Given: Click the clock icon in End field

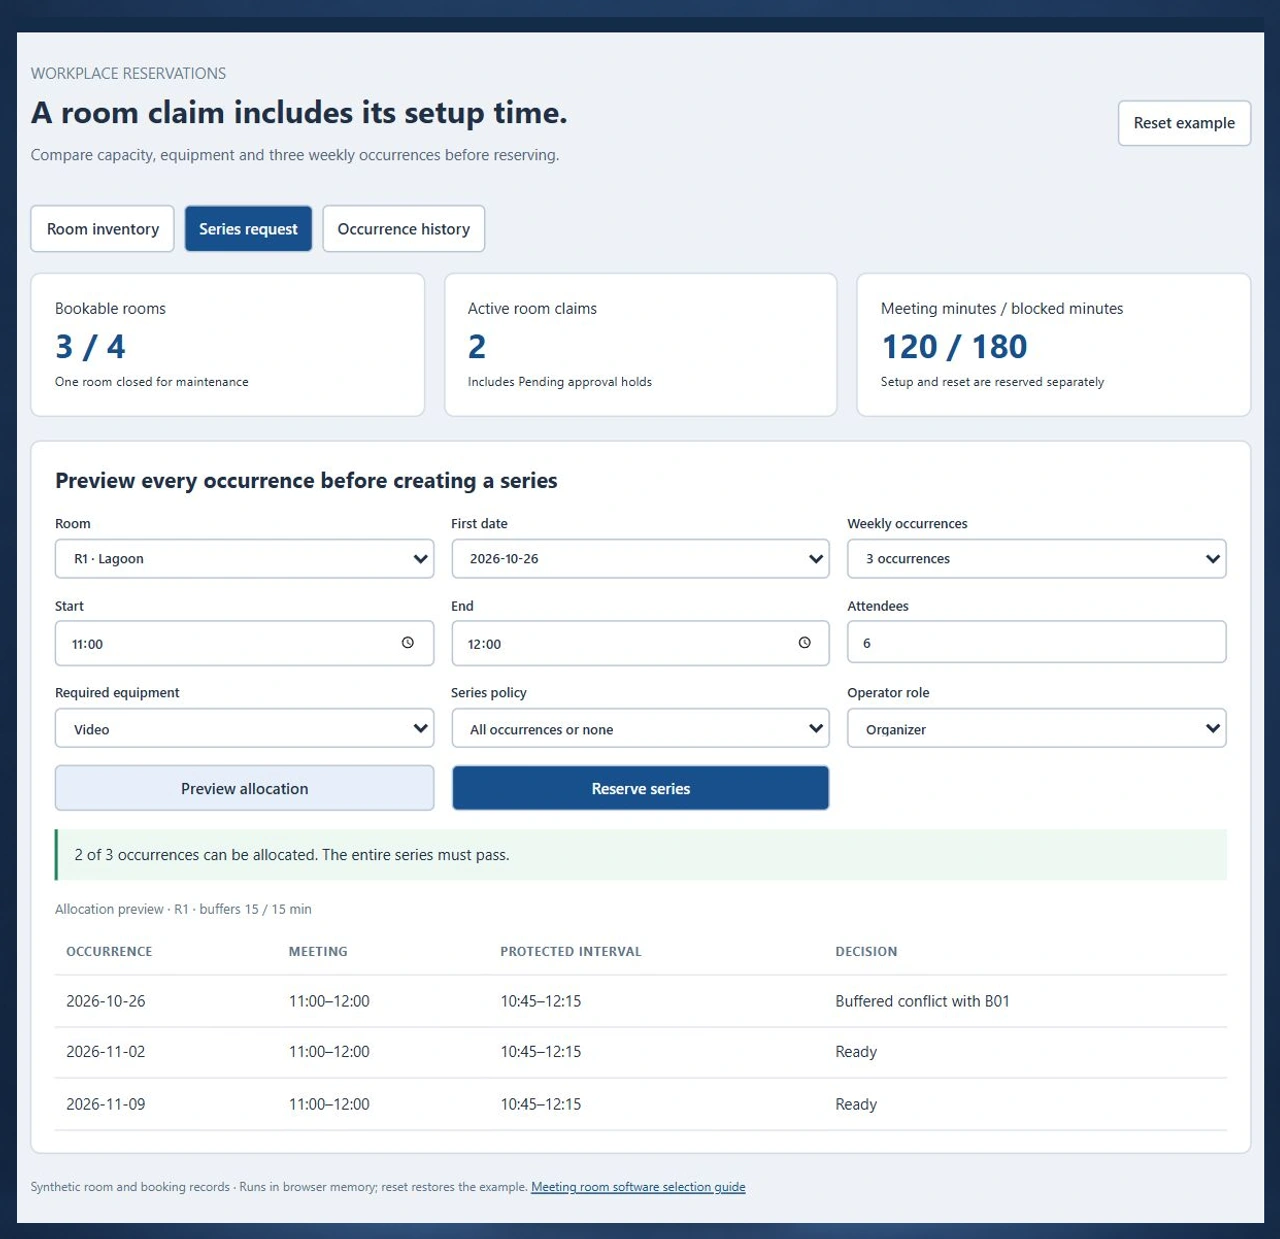Looking at the screenshot, I should click(805, 643).
